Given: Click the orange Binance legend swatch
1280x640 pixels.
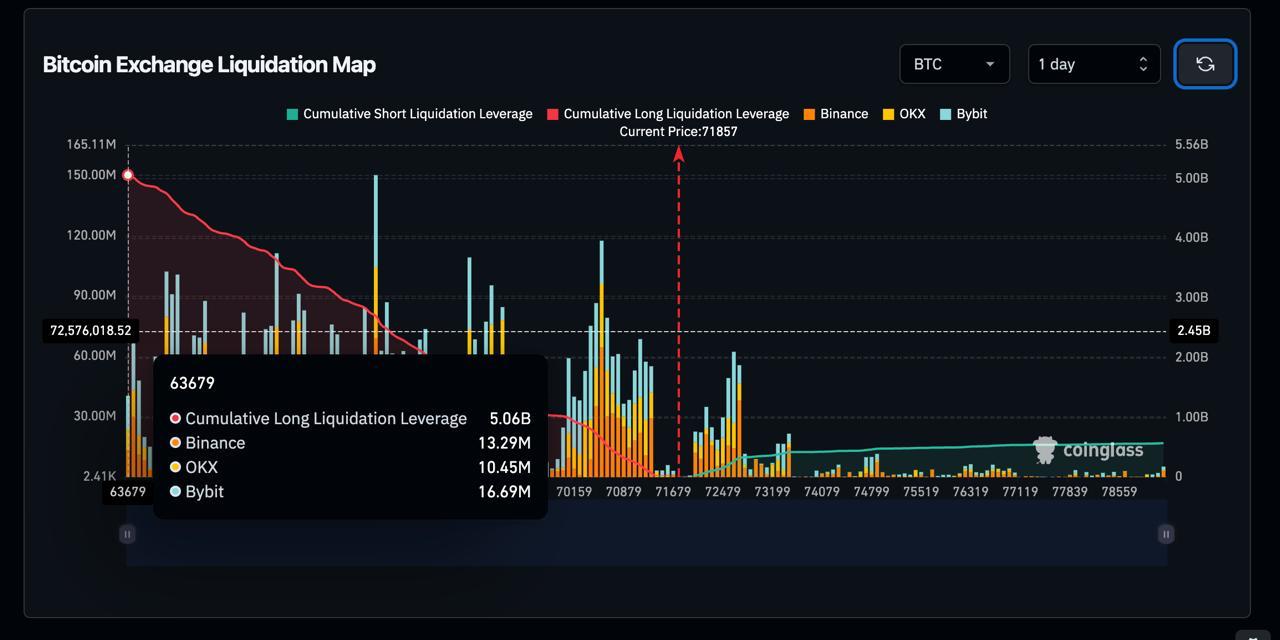Looking at the screenshot, I should tap(809, 114).
